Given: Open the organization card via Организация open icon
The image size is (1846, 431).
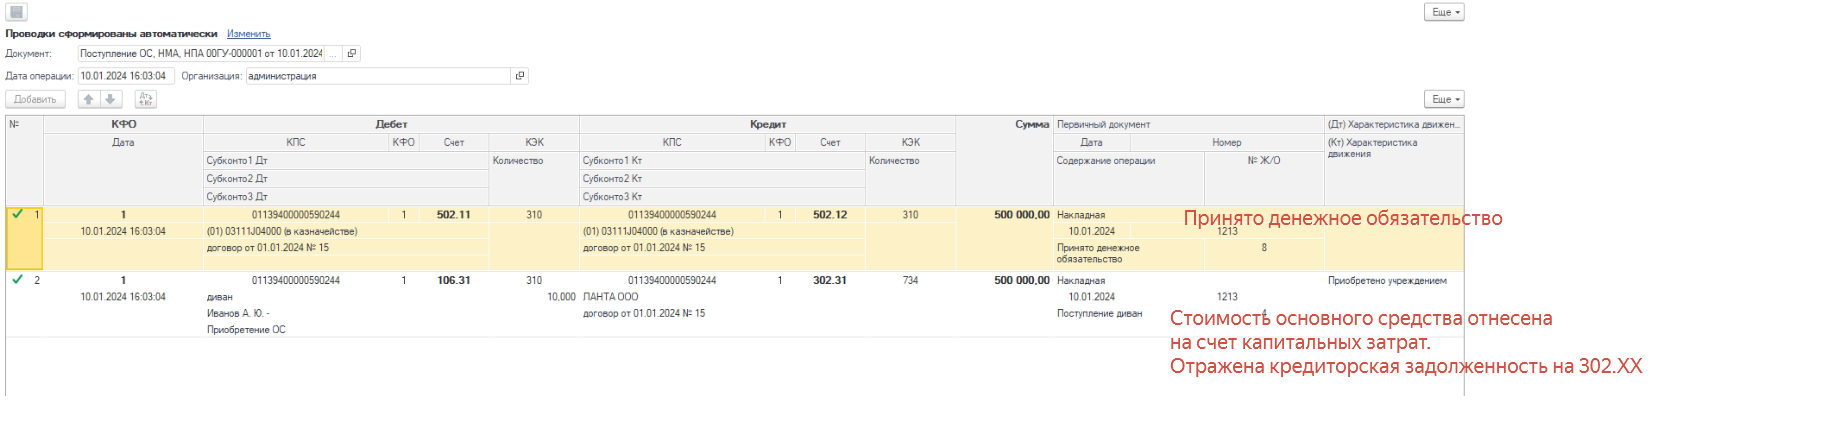Looking at the screenshot, I should pyautogui.click(x=520, y=76).
